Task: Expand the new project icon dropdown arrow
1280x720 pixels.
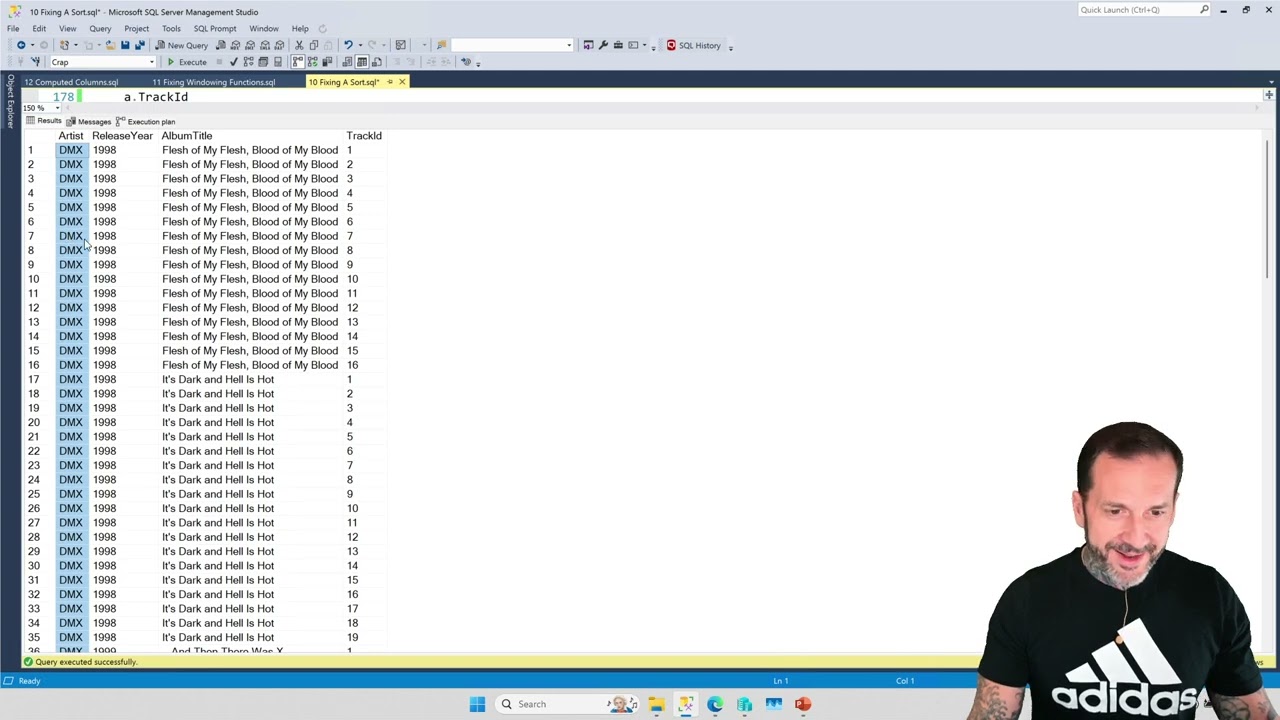Action: click(76, 45)
